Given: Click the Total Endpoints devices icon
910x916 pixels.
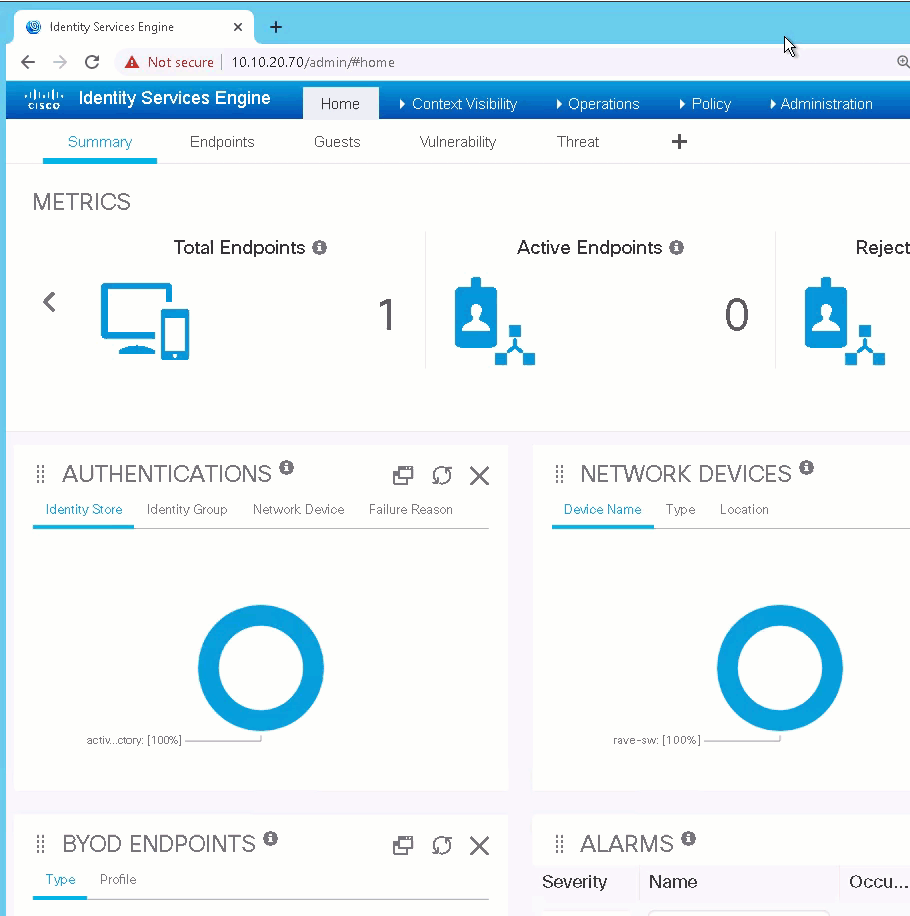Looking at the screenshot, I should (145, 321).
